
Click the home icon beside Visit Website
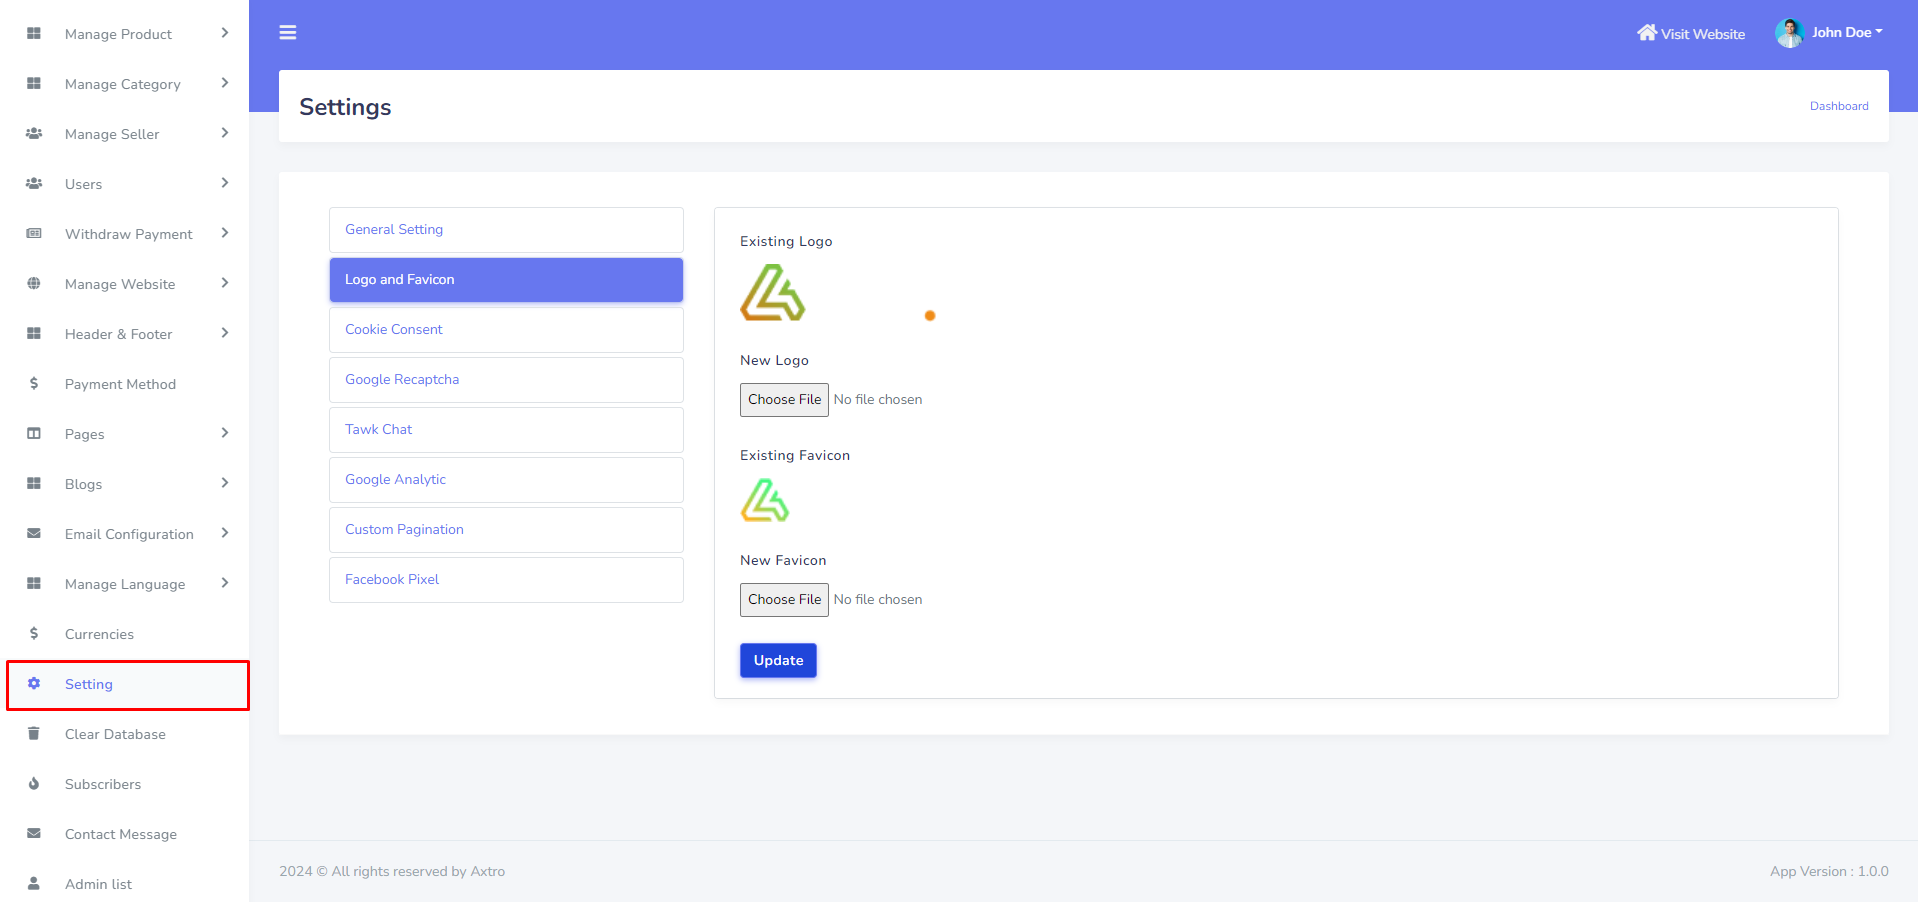pyautogui.click(x=1646, y=33)
